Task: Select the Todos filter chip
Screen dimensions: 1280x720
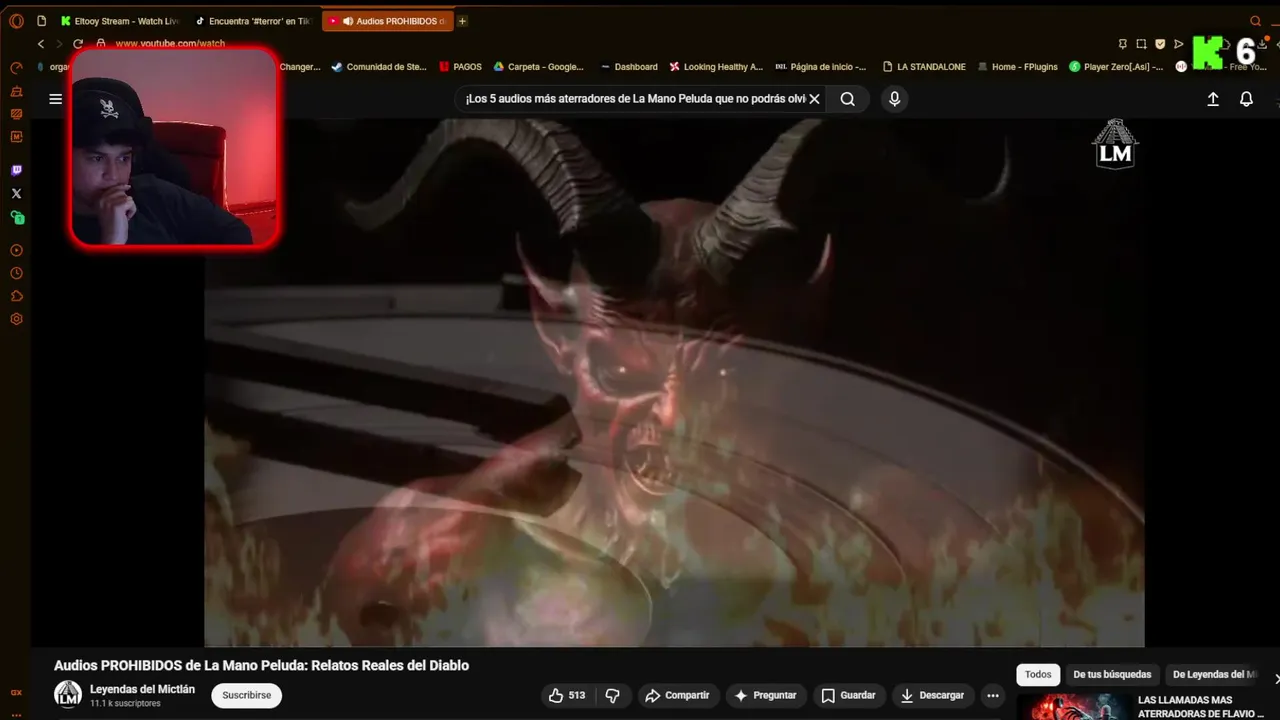Action: click(x=1038, y=674)
